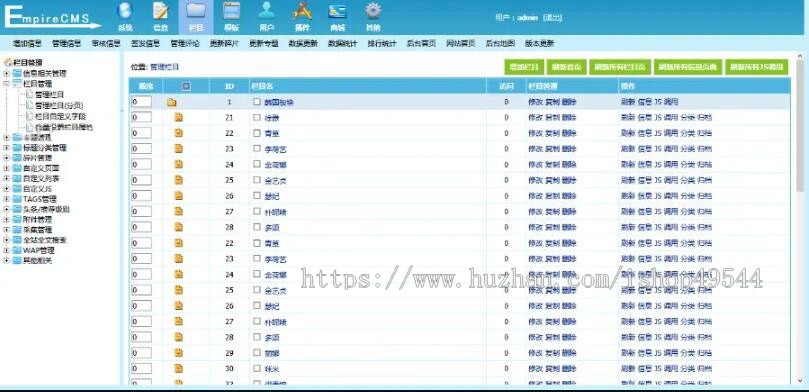Click the select-all box icon in table header
This screenshot has width=809, height=392.
pos(186,86)
